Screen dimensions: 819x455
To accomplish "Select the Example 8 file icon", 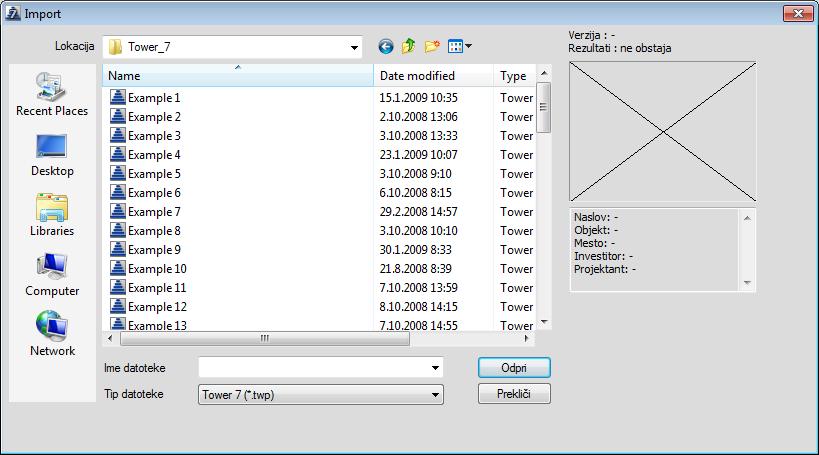I will point(118,230).
